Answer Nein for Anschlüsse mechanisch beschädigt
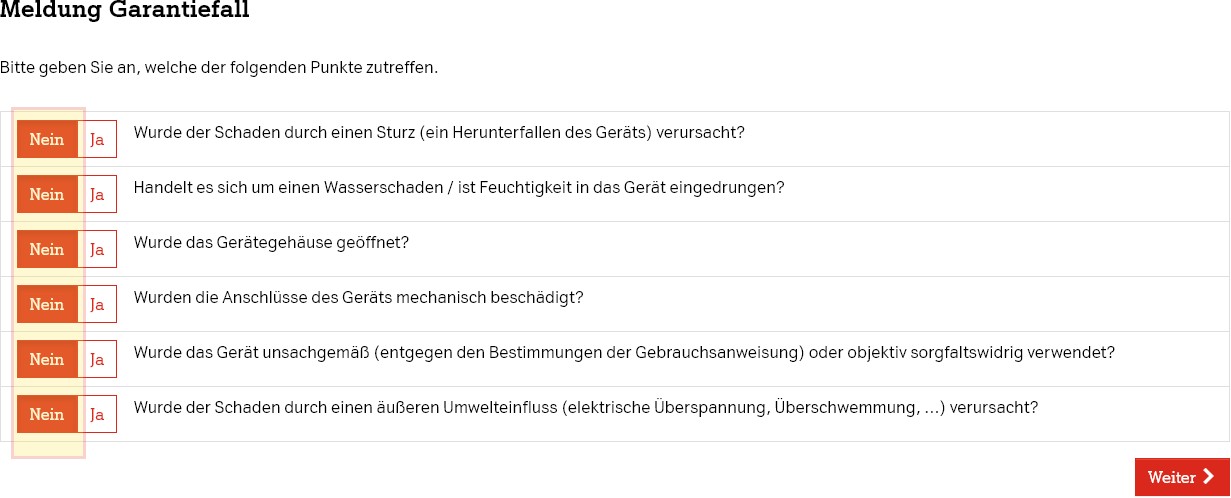1231x498 pixels. [x=47, y=304]
